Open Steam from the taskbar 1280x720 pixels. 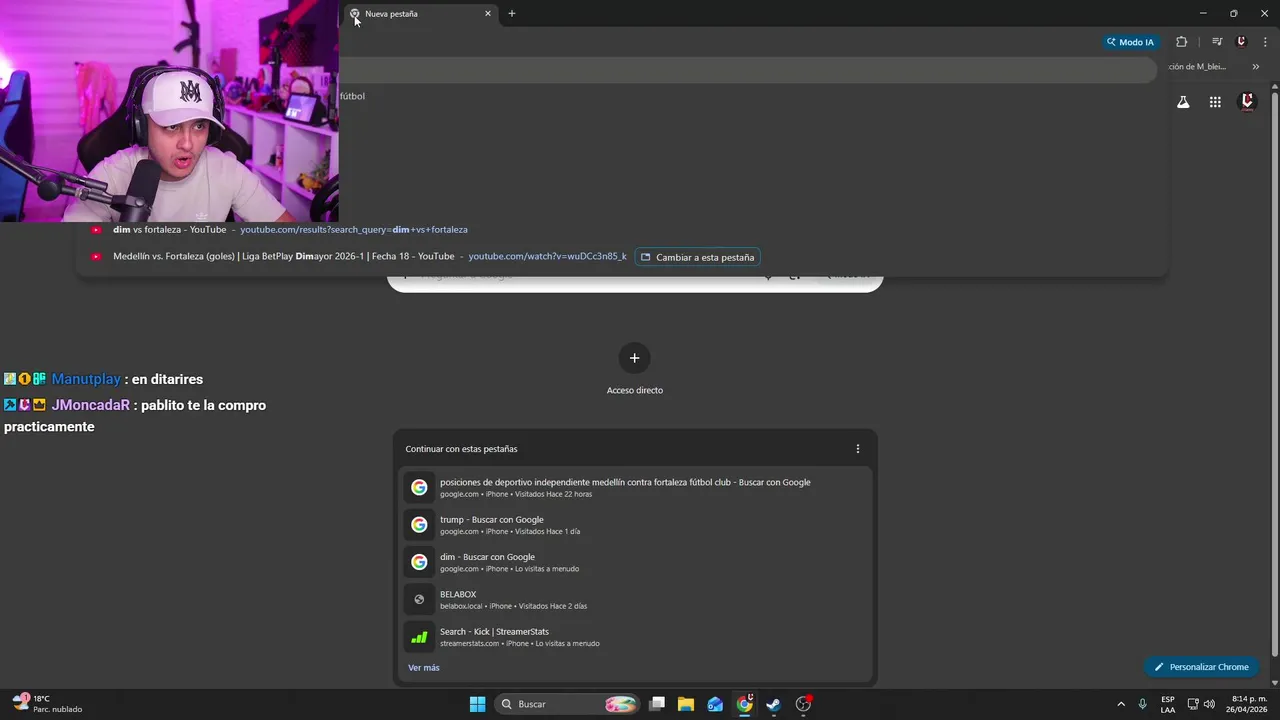773,704
